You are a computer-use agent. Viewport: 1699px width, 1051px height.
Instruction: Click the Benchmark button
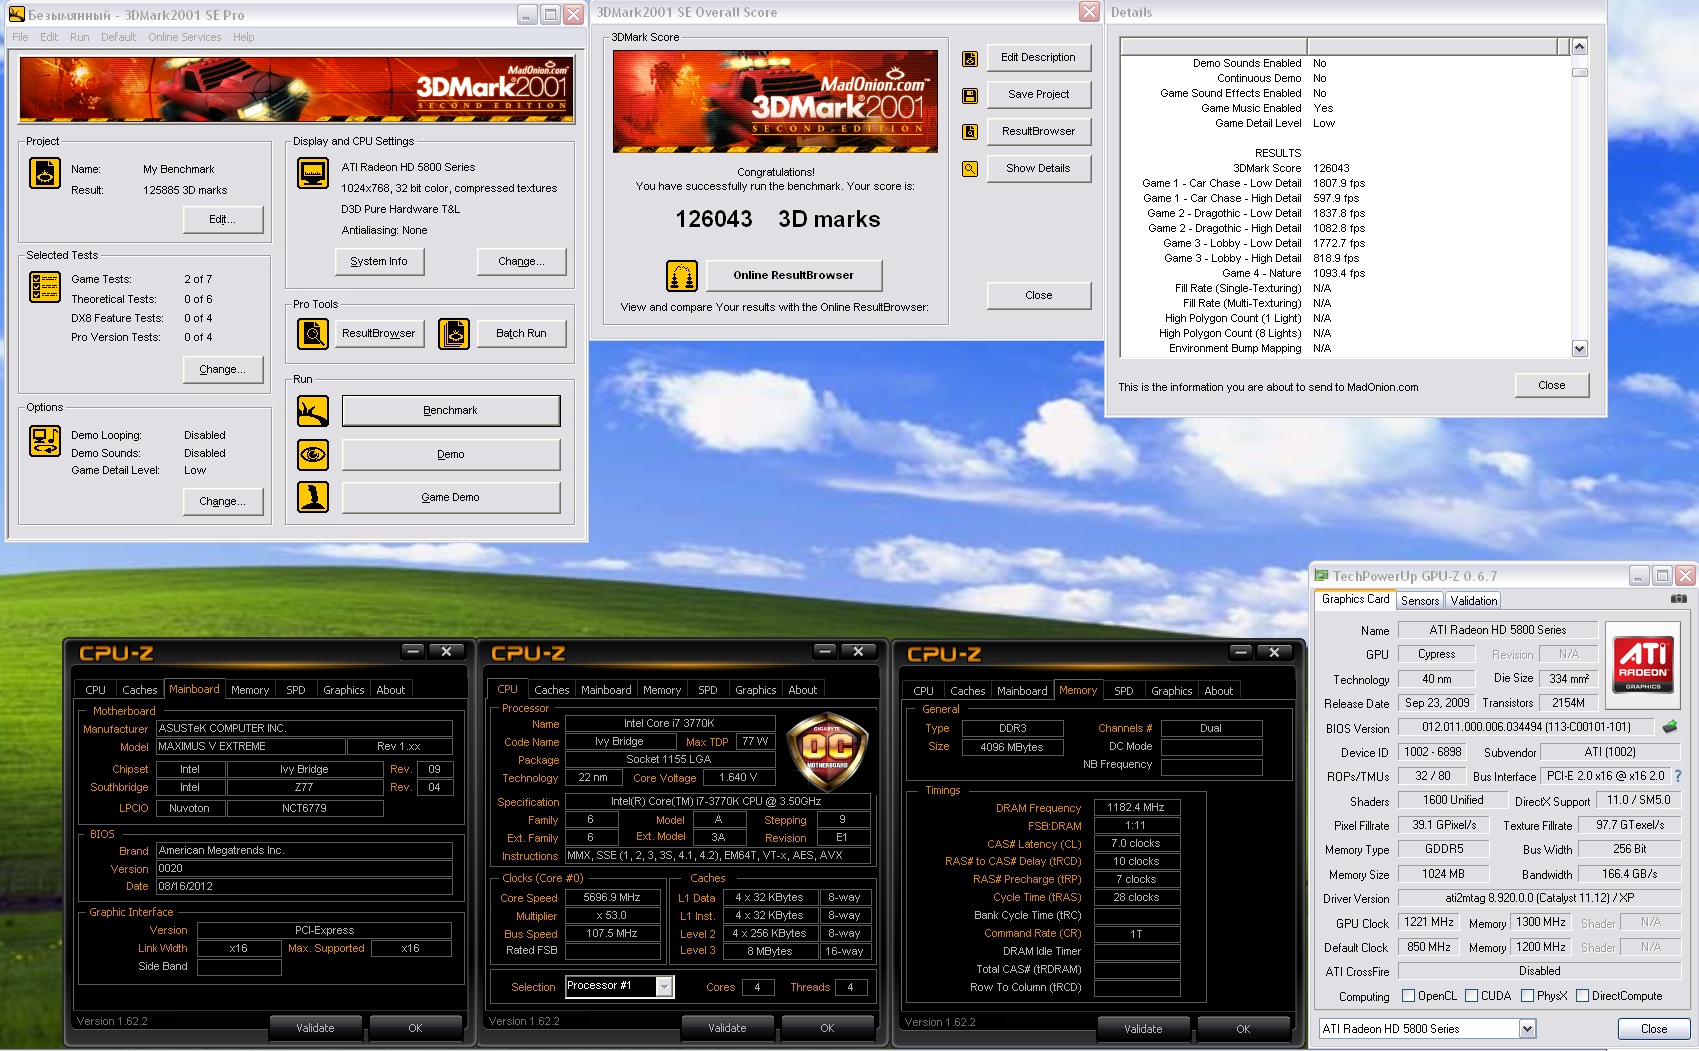(x=451, y=411)
